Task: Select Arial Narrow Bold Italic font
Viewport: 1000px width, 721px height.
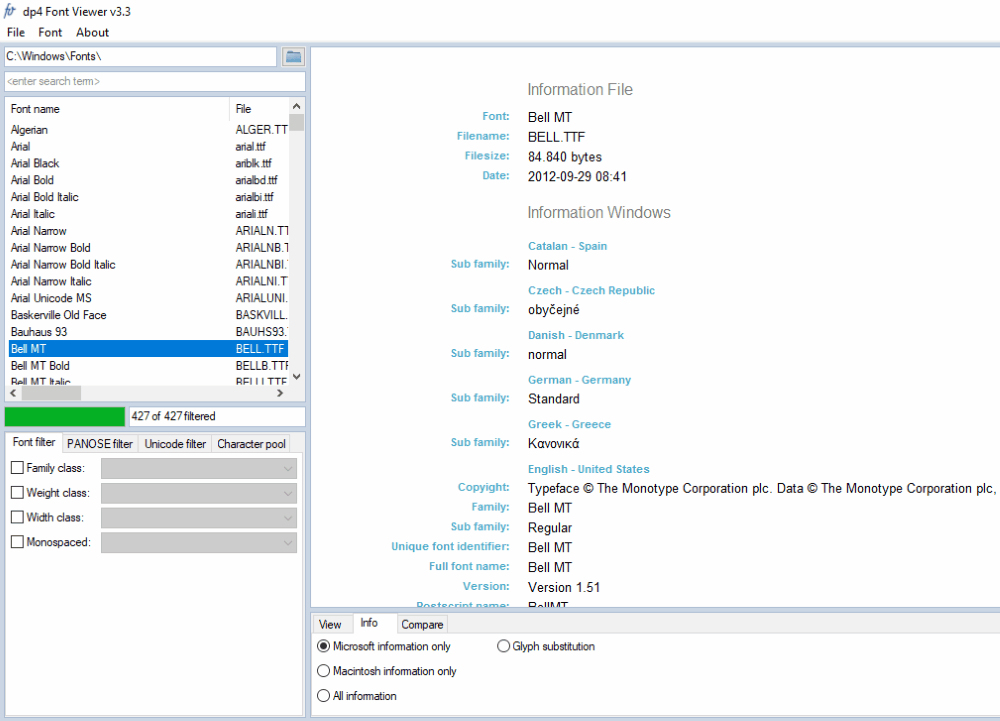Action: point(148,265)
